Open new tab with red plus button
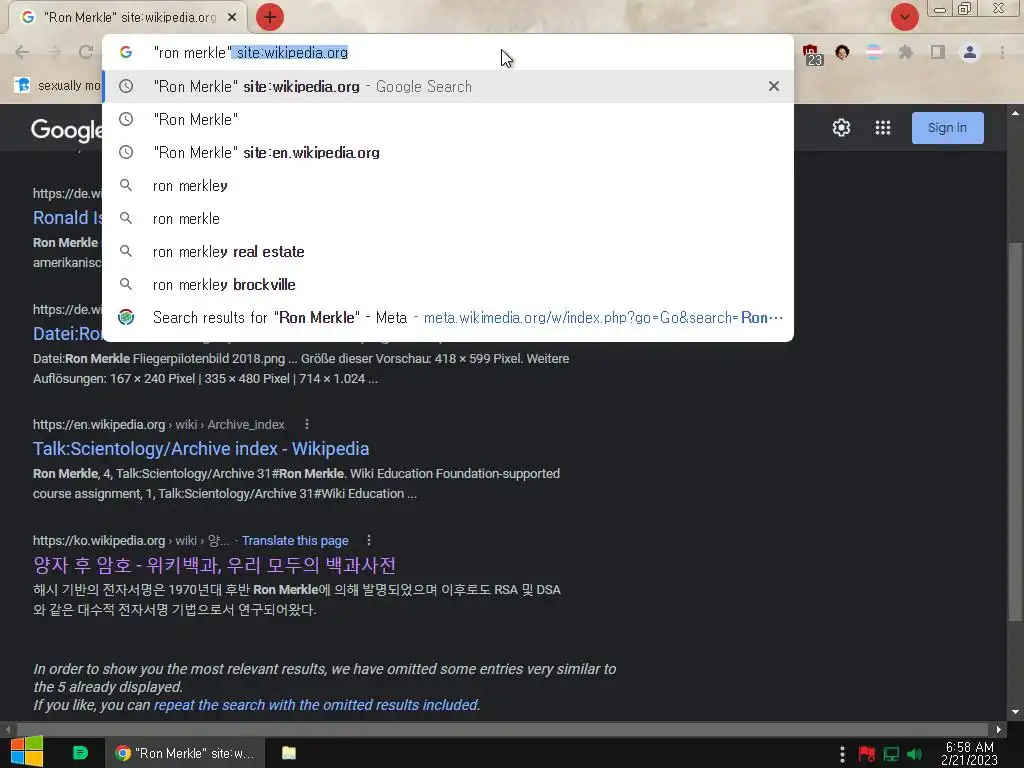1024x768 pixels. (x=270, y=17)
